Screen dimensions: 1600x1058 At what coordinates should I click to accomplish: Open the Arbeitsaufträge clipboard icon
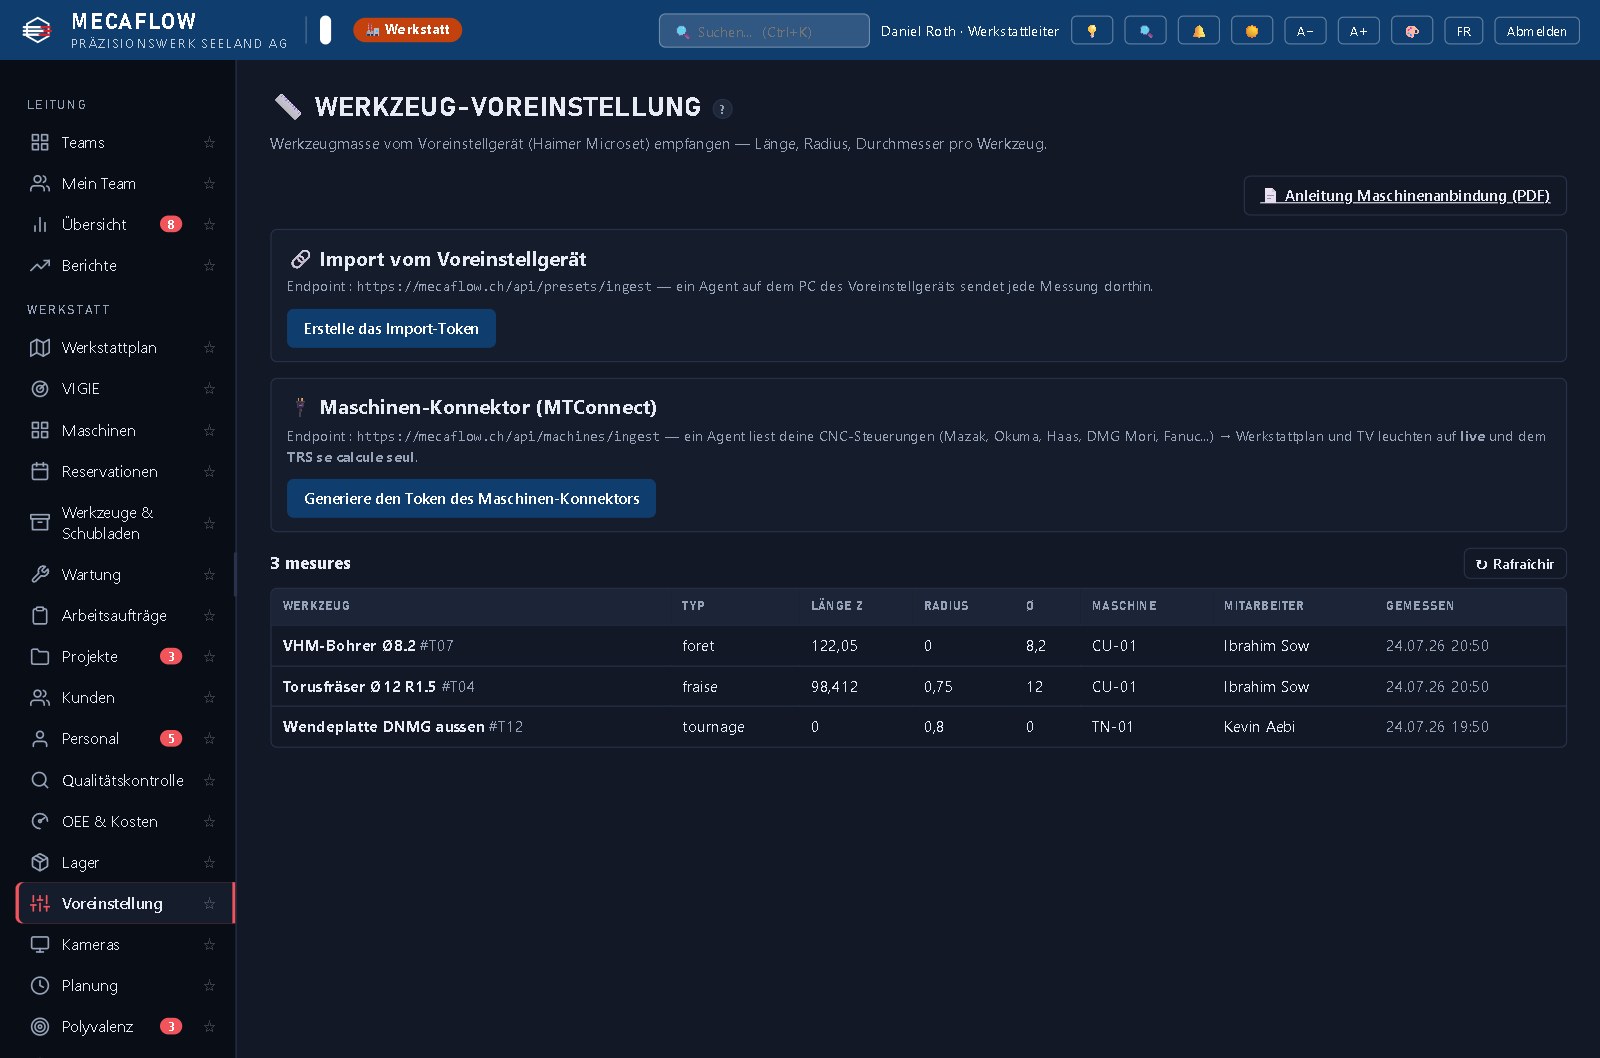click(40, 616)
